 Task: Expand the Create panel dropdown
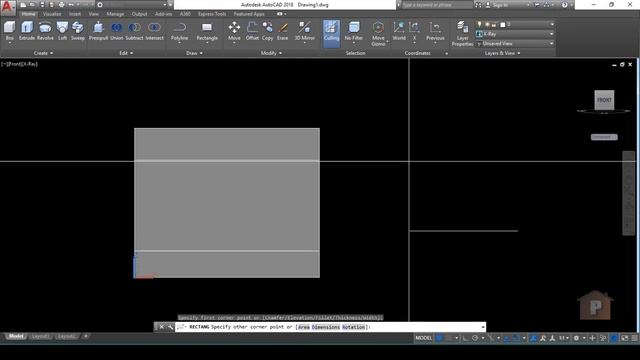pyautogui.click(x=43, y=53)
